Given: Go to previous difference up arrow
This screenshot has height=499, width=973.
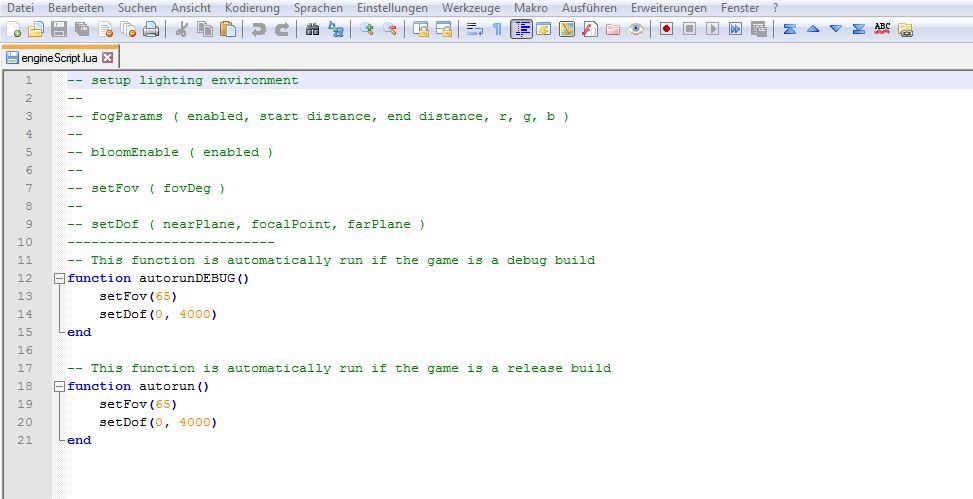Looking at the screenshot, I should 813,29.
